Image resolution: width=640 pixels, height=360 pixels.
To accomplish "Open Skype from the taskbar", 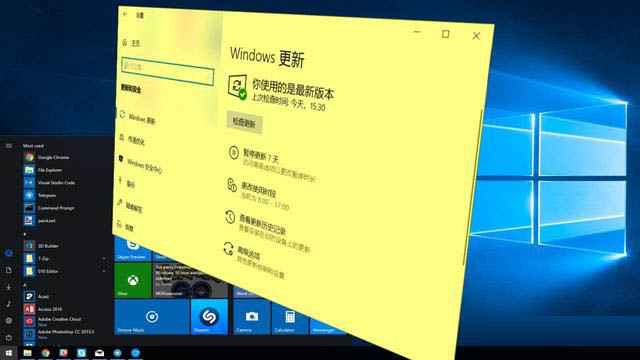I will (81, 353).
